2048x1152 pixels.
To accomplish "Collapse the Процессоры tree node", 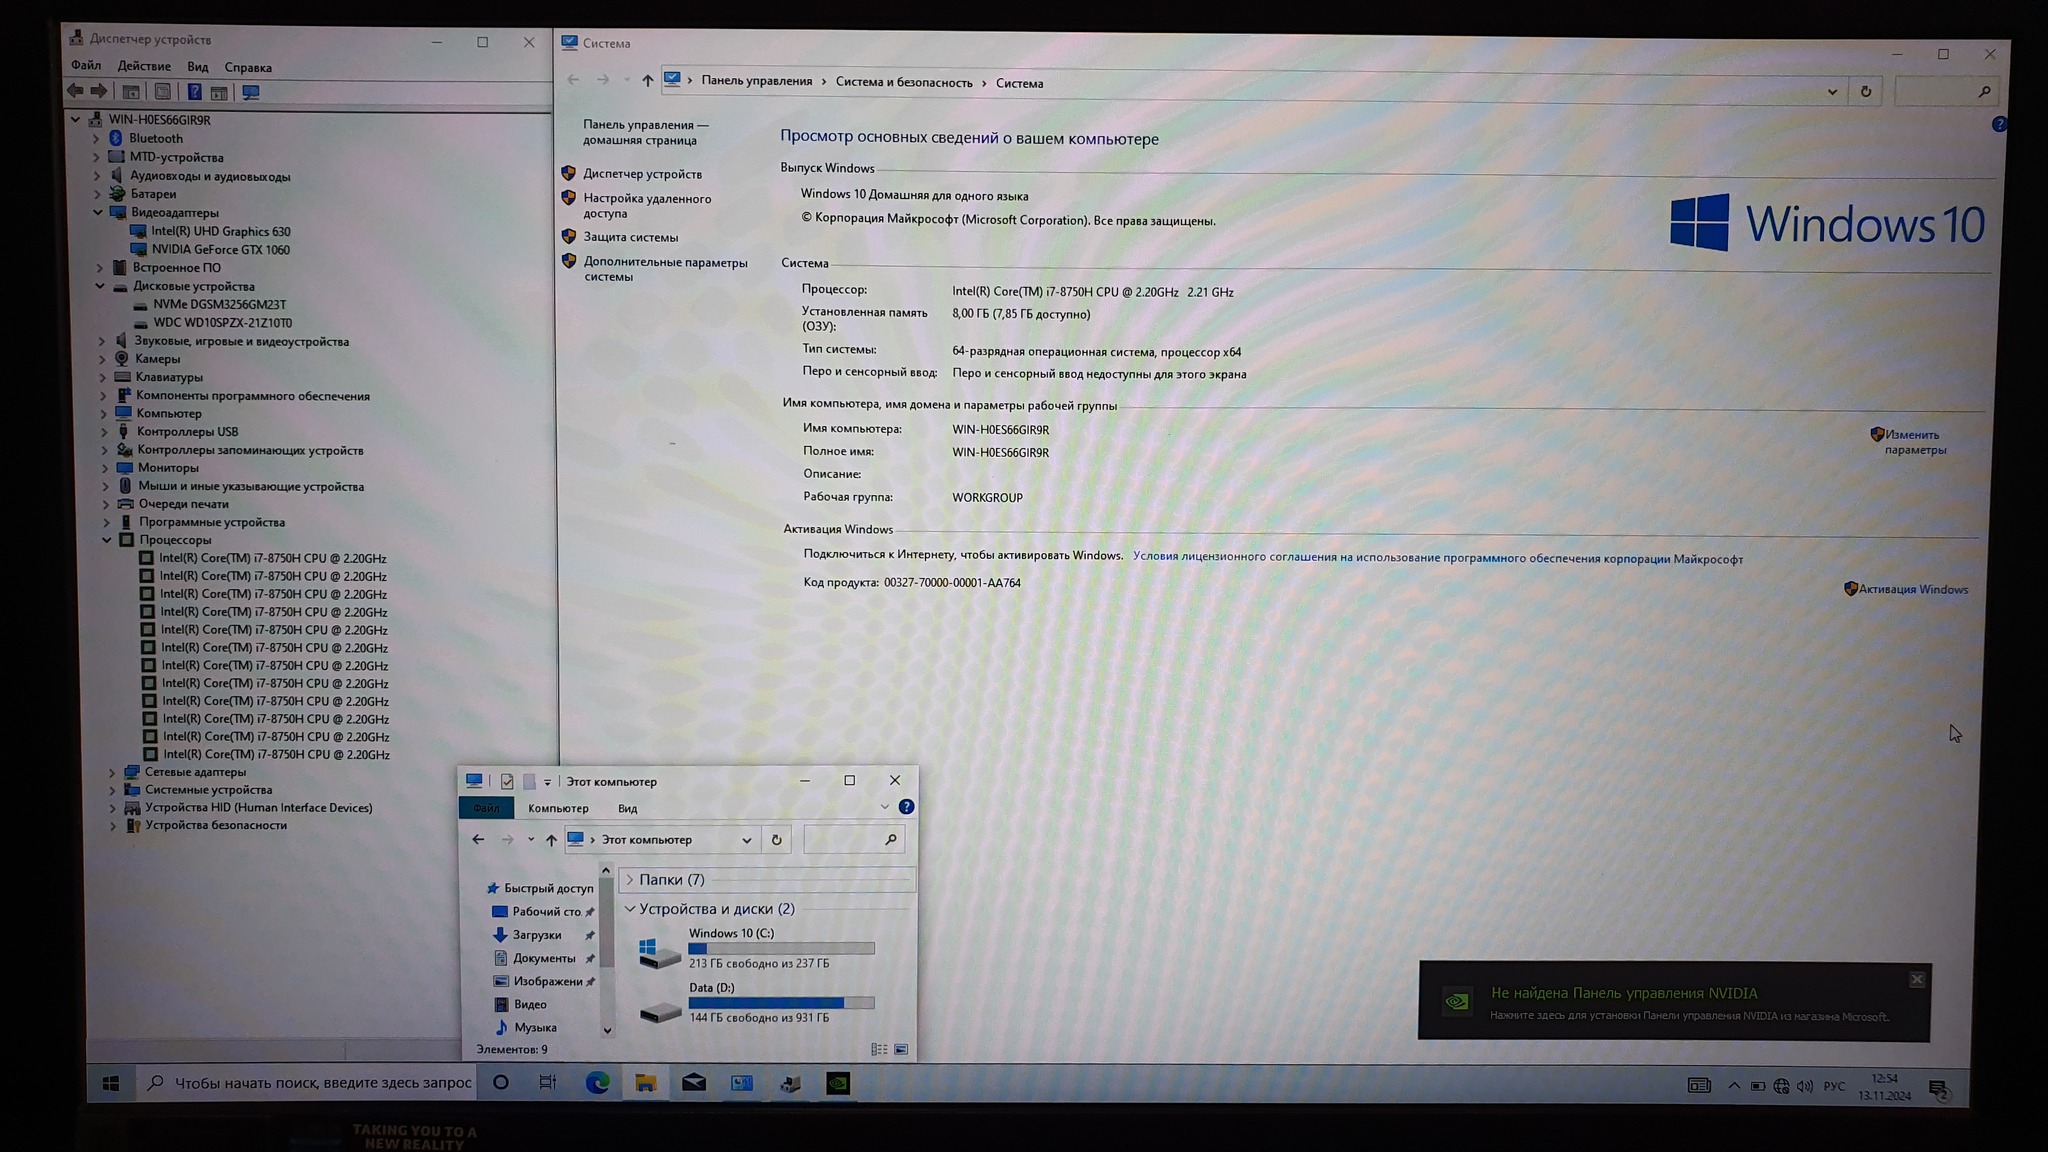I will pos(107,540).
